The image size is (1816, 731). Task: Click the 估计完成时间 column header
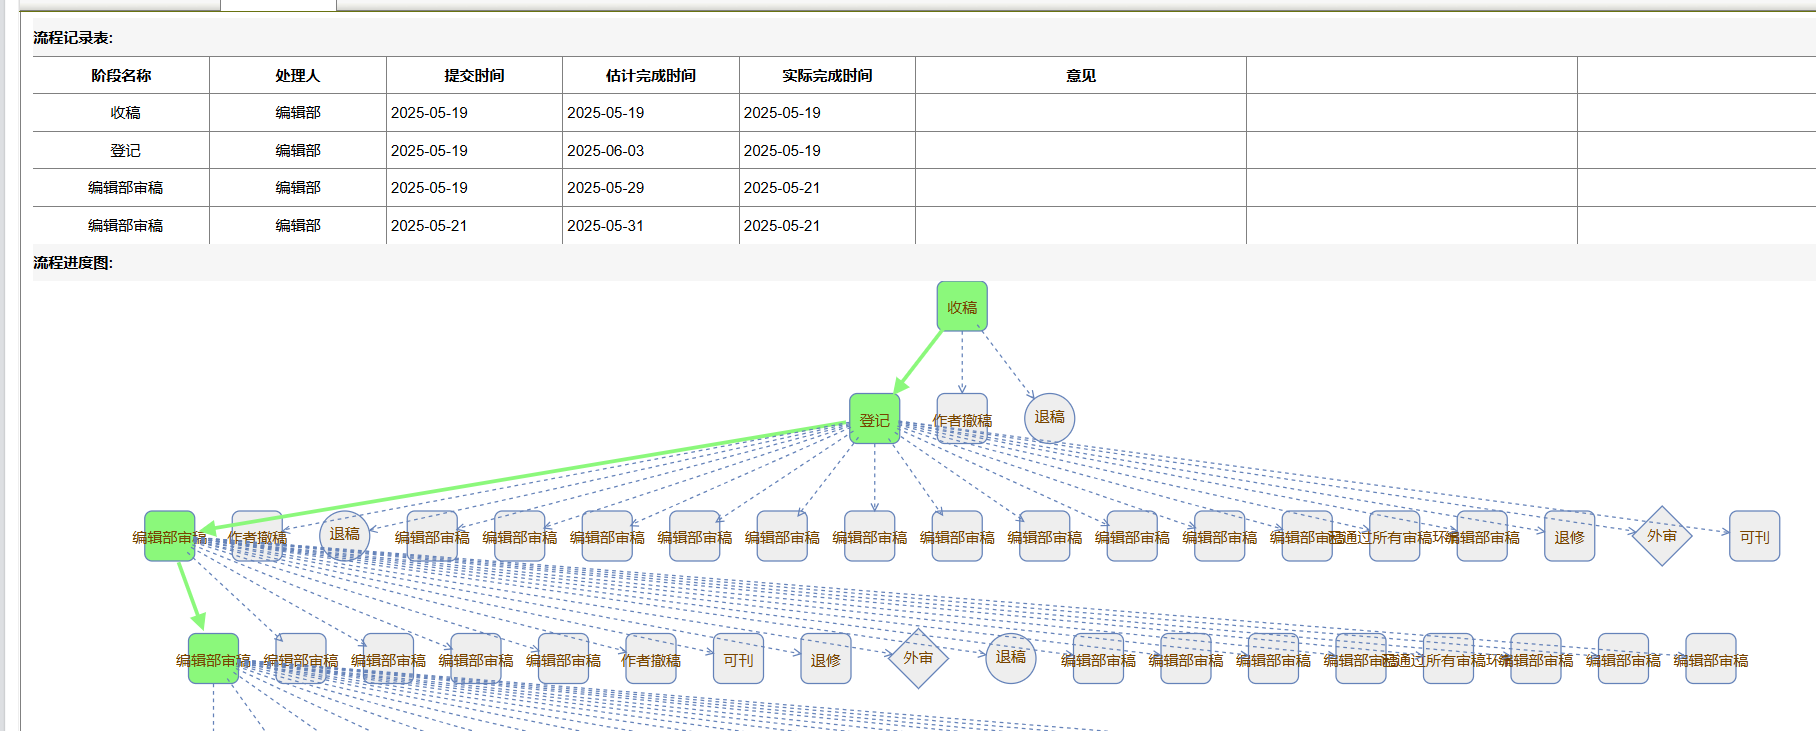coord(650,76)
